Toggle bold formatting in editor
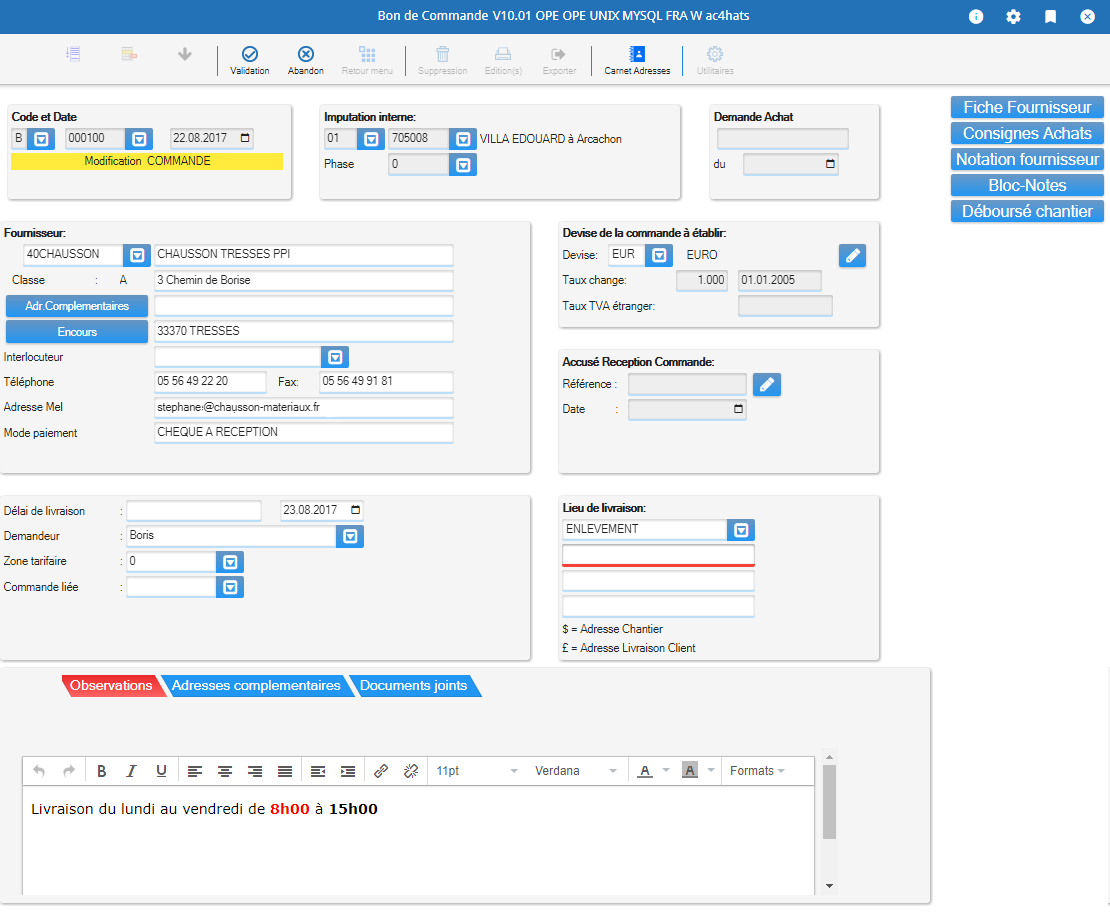1110x920 pixels. click(102, 771)
